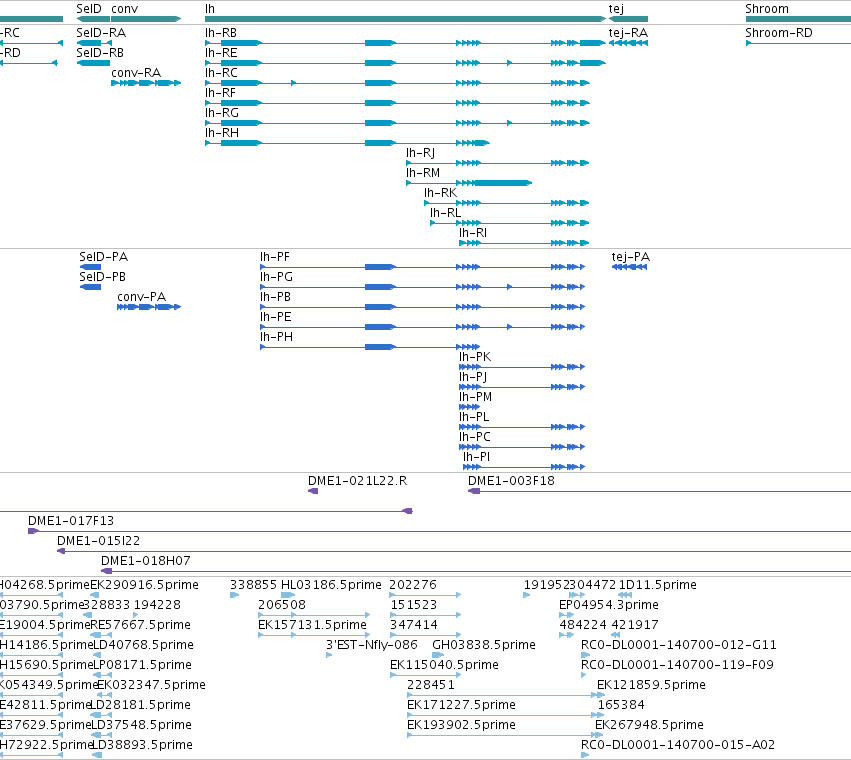This screenshot has width=851, height=760.
Task: Select the SelD-RA transcript label
Action: pos(101,33)
